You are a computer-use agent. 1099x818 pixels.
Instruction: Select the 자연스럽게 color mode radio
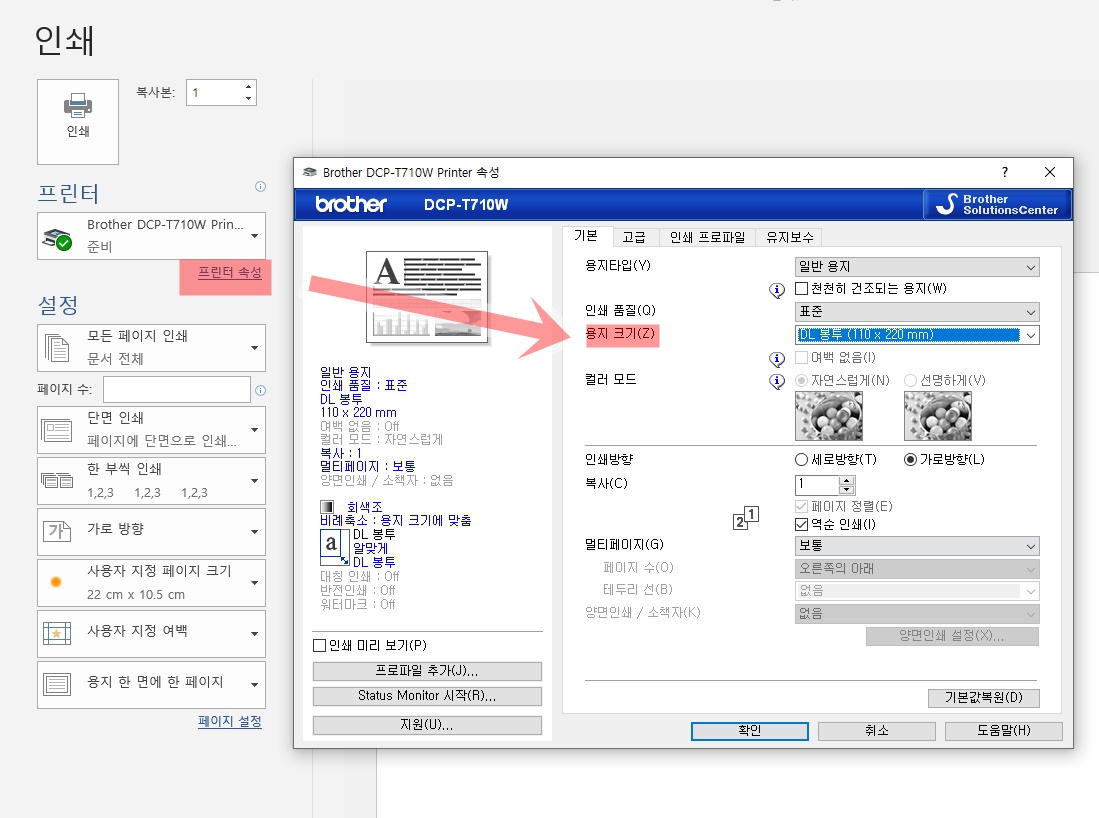click(x=802, y=381)
